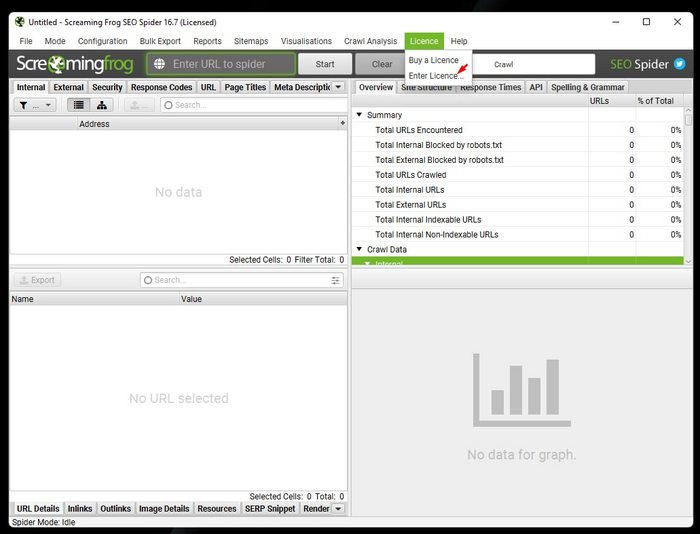Select Total URLs Crawled row
700x534 pixels.
click(x=518, y=175)
